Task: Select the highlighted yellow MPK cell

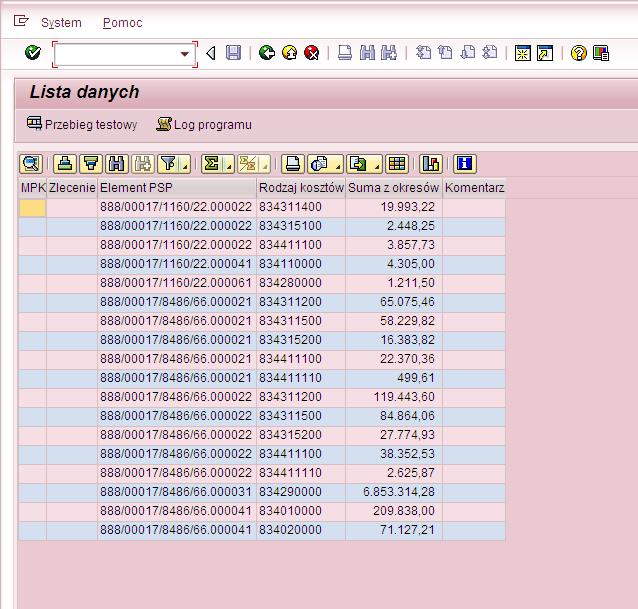Action: 33,207
